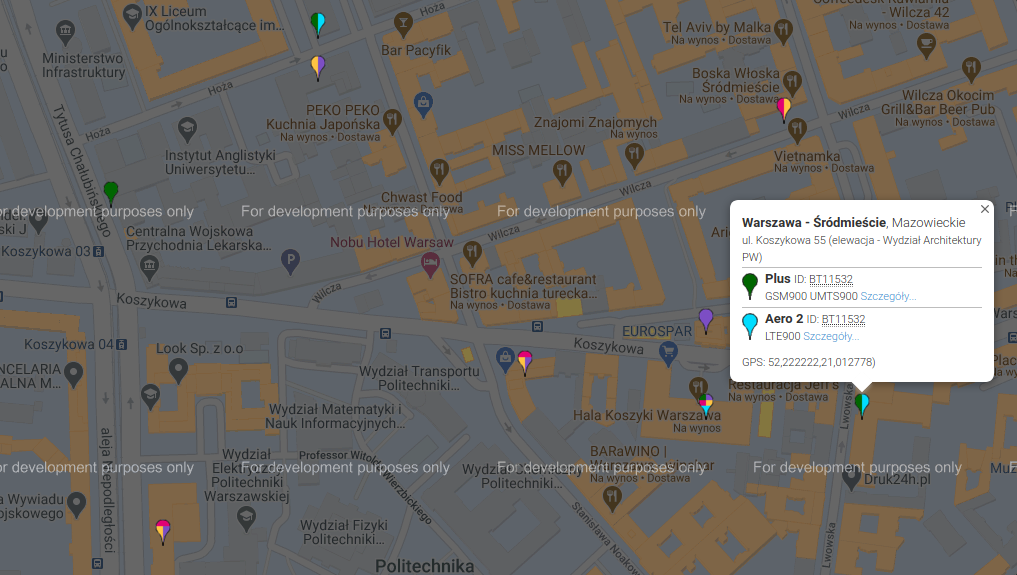
Task: Click the IX Liceum school icon
Action: pyautogui.click(x=132, y=17)
